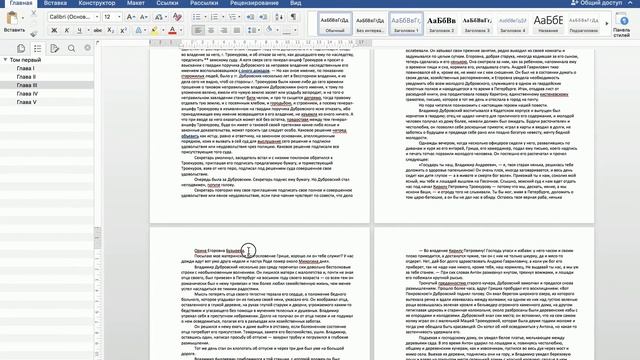Apply the Название title style
This screenshot has width=640, height=360.
coord(548,23)
